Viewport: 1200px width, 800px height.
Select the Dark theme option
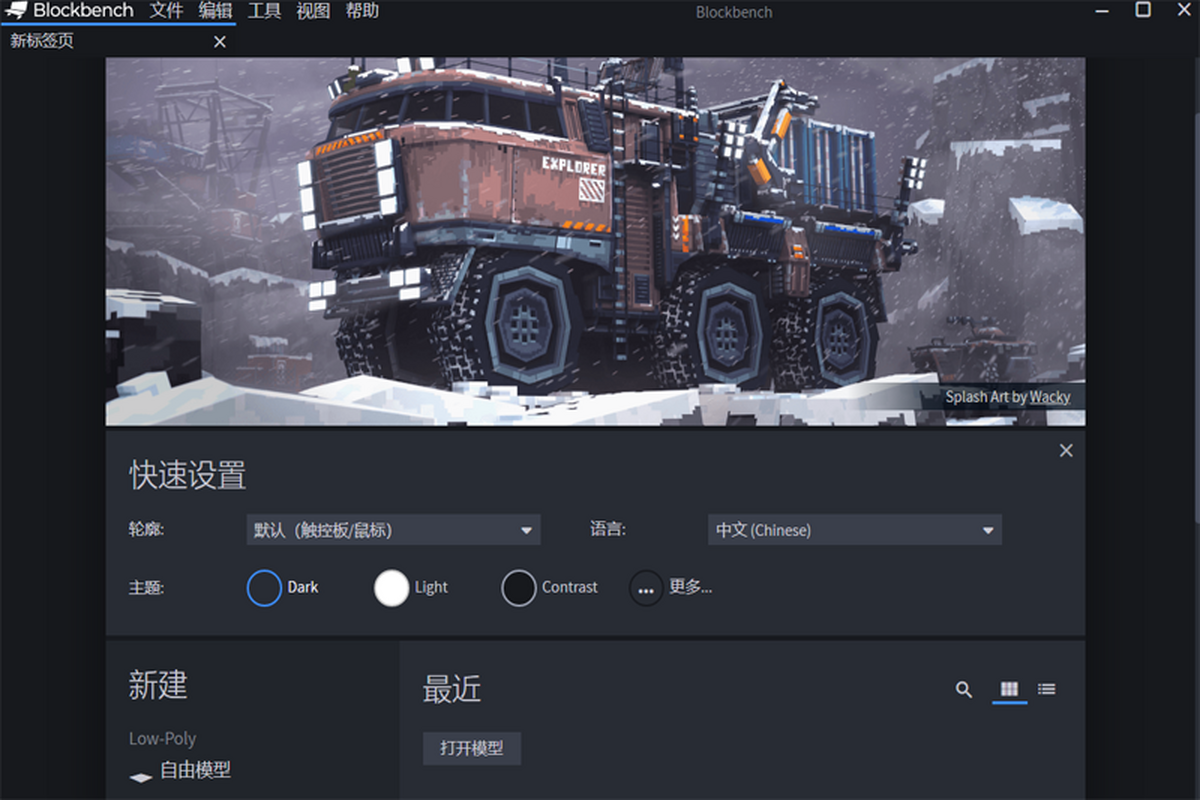click(x=264, y=588)
